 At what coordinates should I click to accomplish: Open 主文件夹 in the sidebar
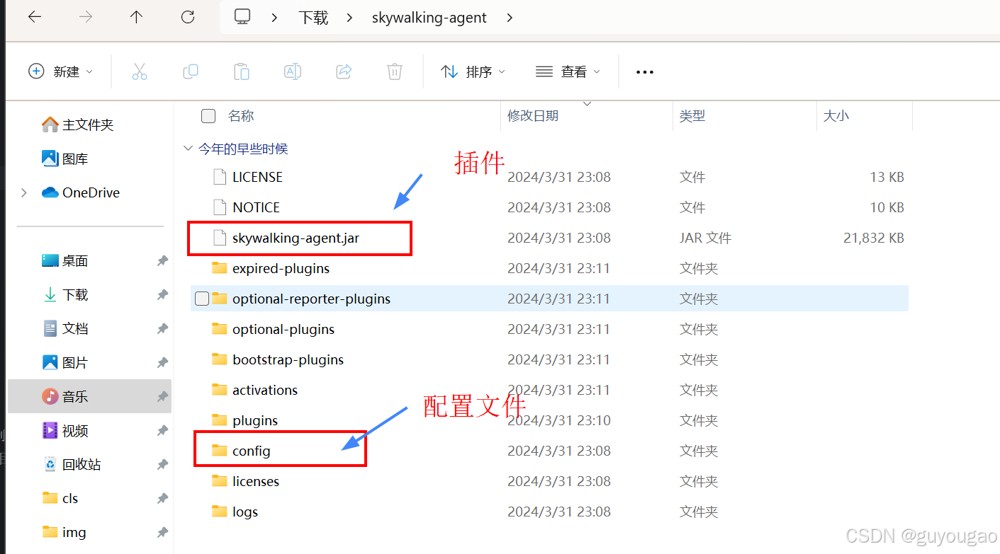coord(77,124)
